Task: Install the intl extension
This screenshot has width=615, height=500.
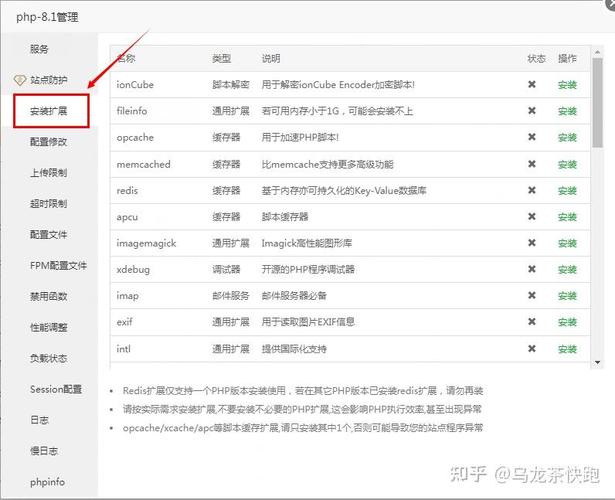Action: (x=567, y=349)
